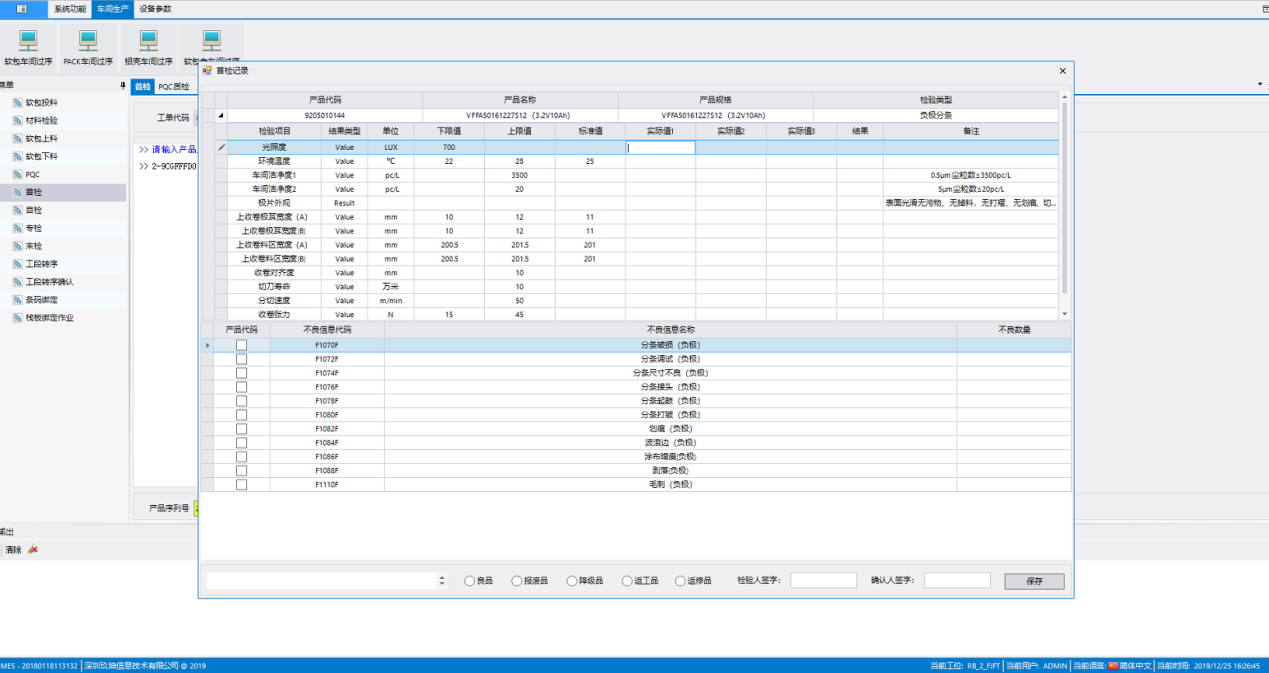This screenshot has height=673, width=1269.
Task: Click icon beside 条码绑定 in sidebar
Action: 17,300
